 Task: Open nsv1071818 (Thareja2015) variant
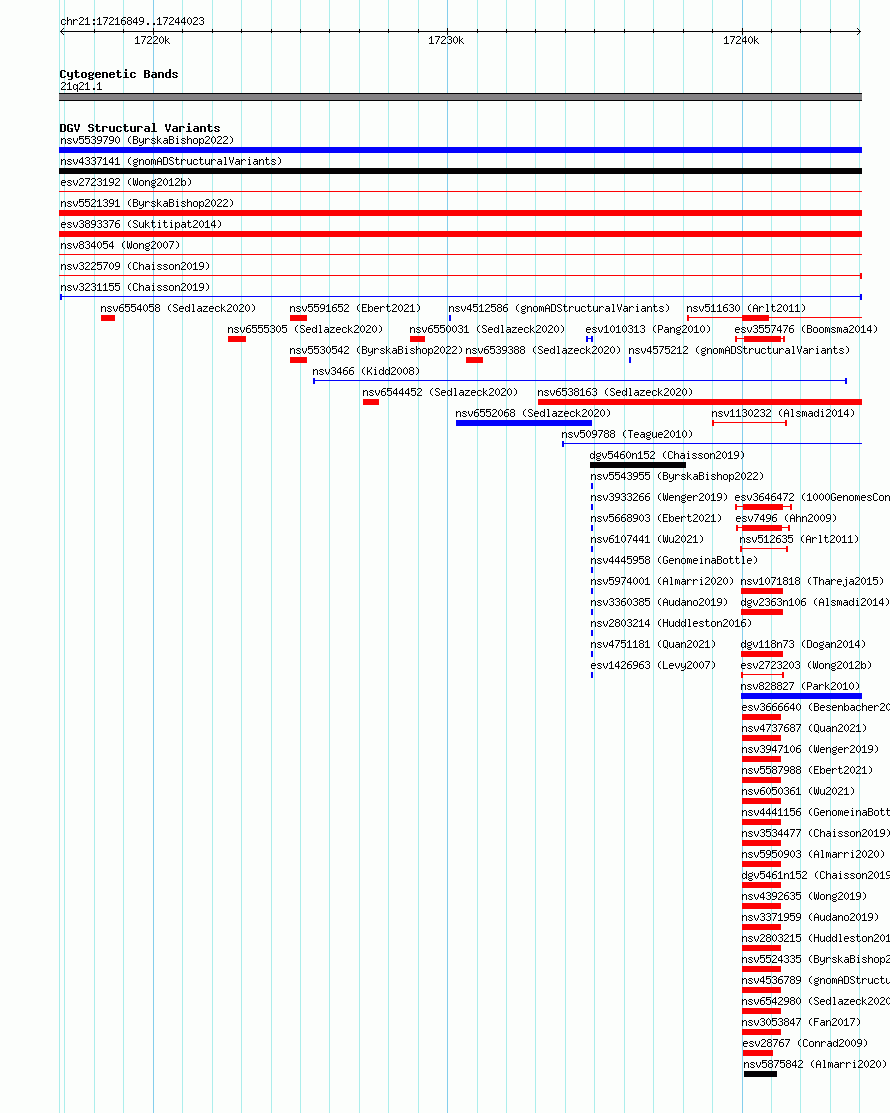(813, 581)
